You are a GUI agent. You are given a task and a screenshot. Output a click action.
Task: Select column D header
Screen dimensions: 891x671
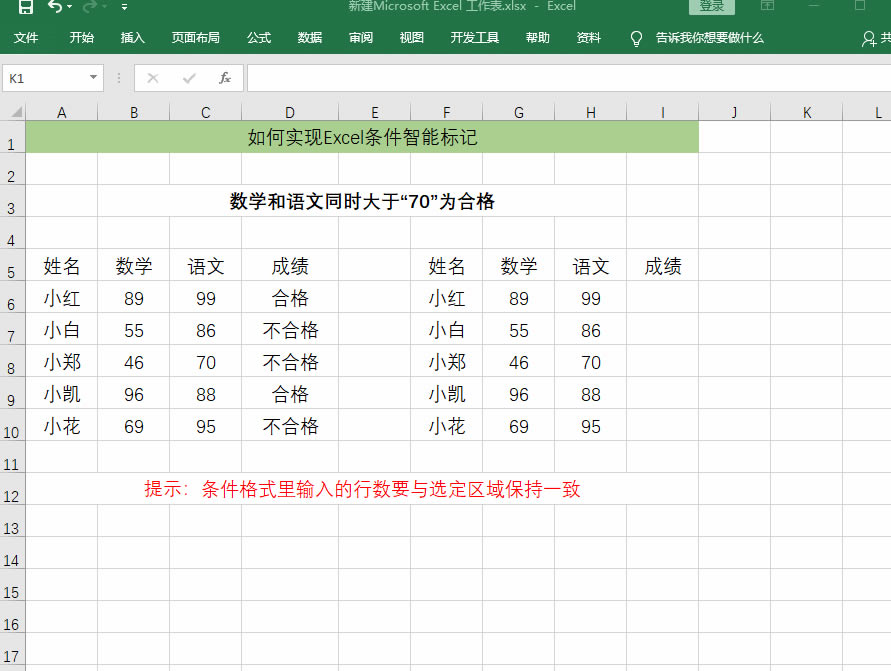coord(290,113)
